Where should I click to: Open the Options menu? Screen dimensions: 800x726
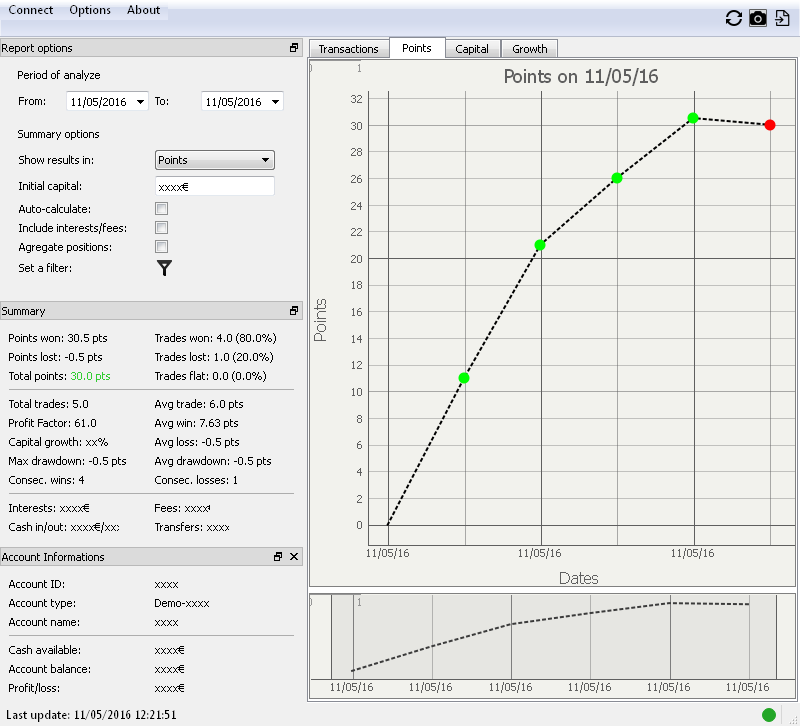(90, 10)
